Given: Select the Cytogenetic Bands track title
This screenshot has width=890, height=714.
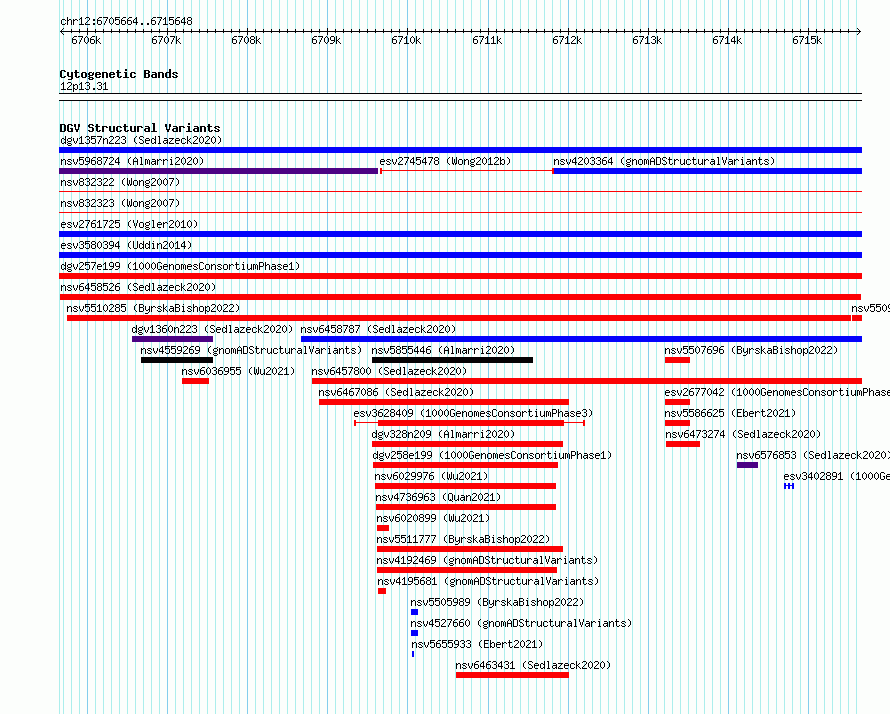Looking at the screenshot, I should pyautogui.click(x=119, y=74).
